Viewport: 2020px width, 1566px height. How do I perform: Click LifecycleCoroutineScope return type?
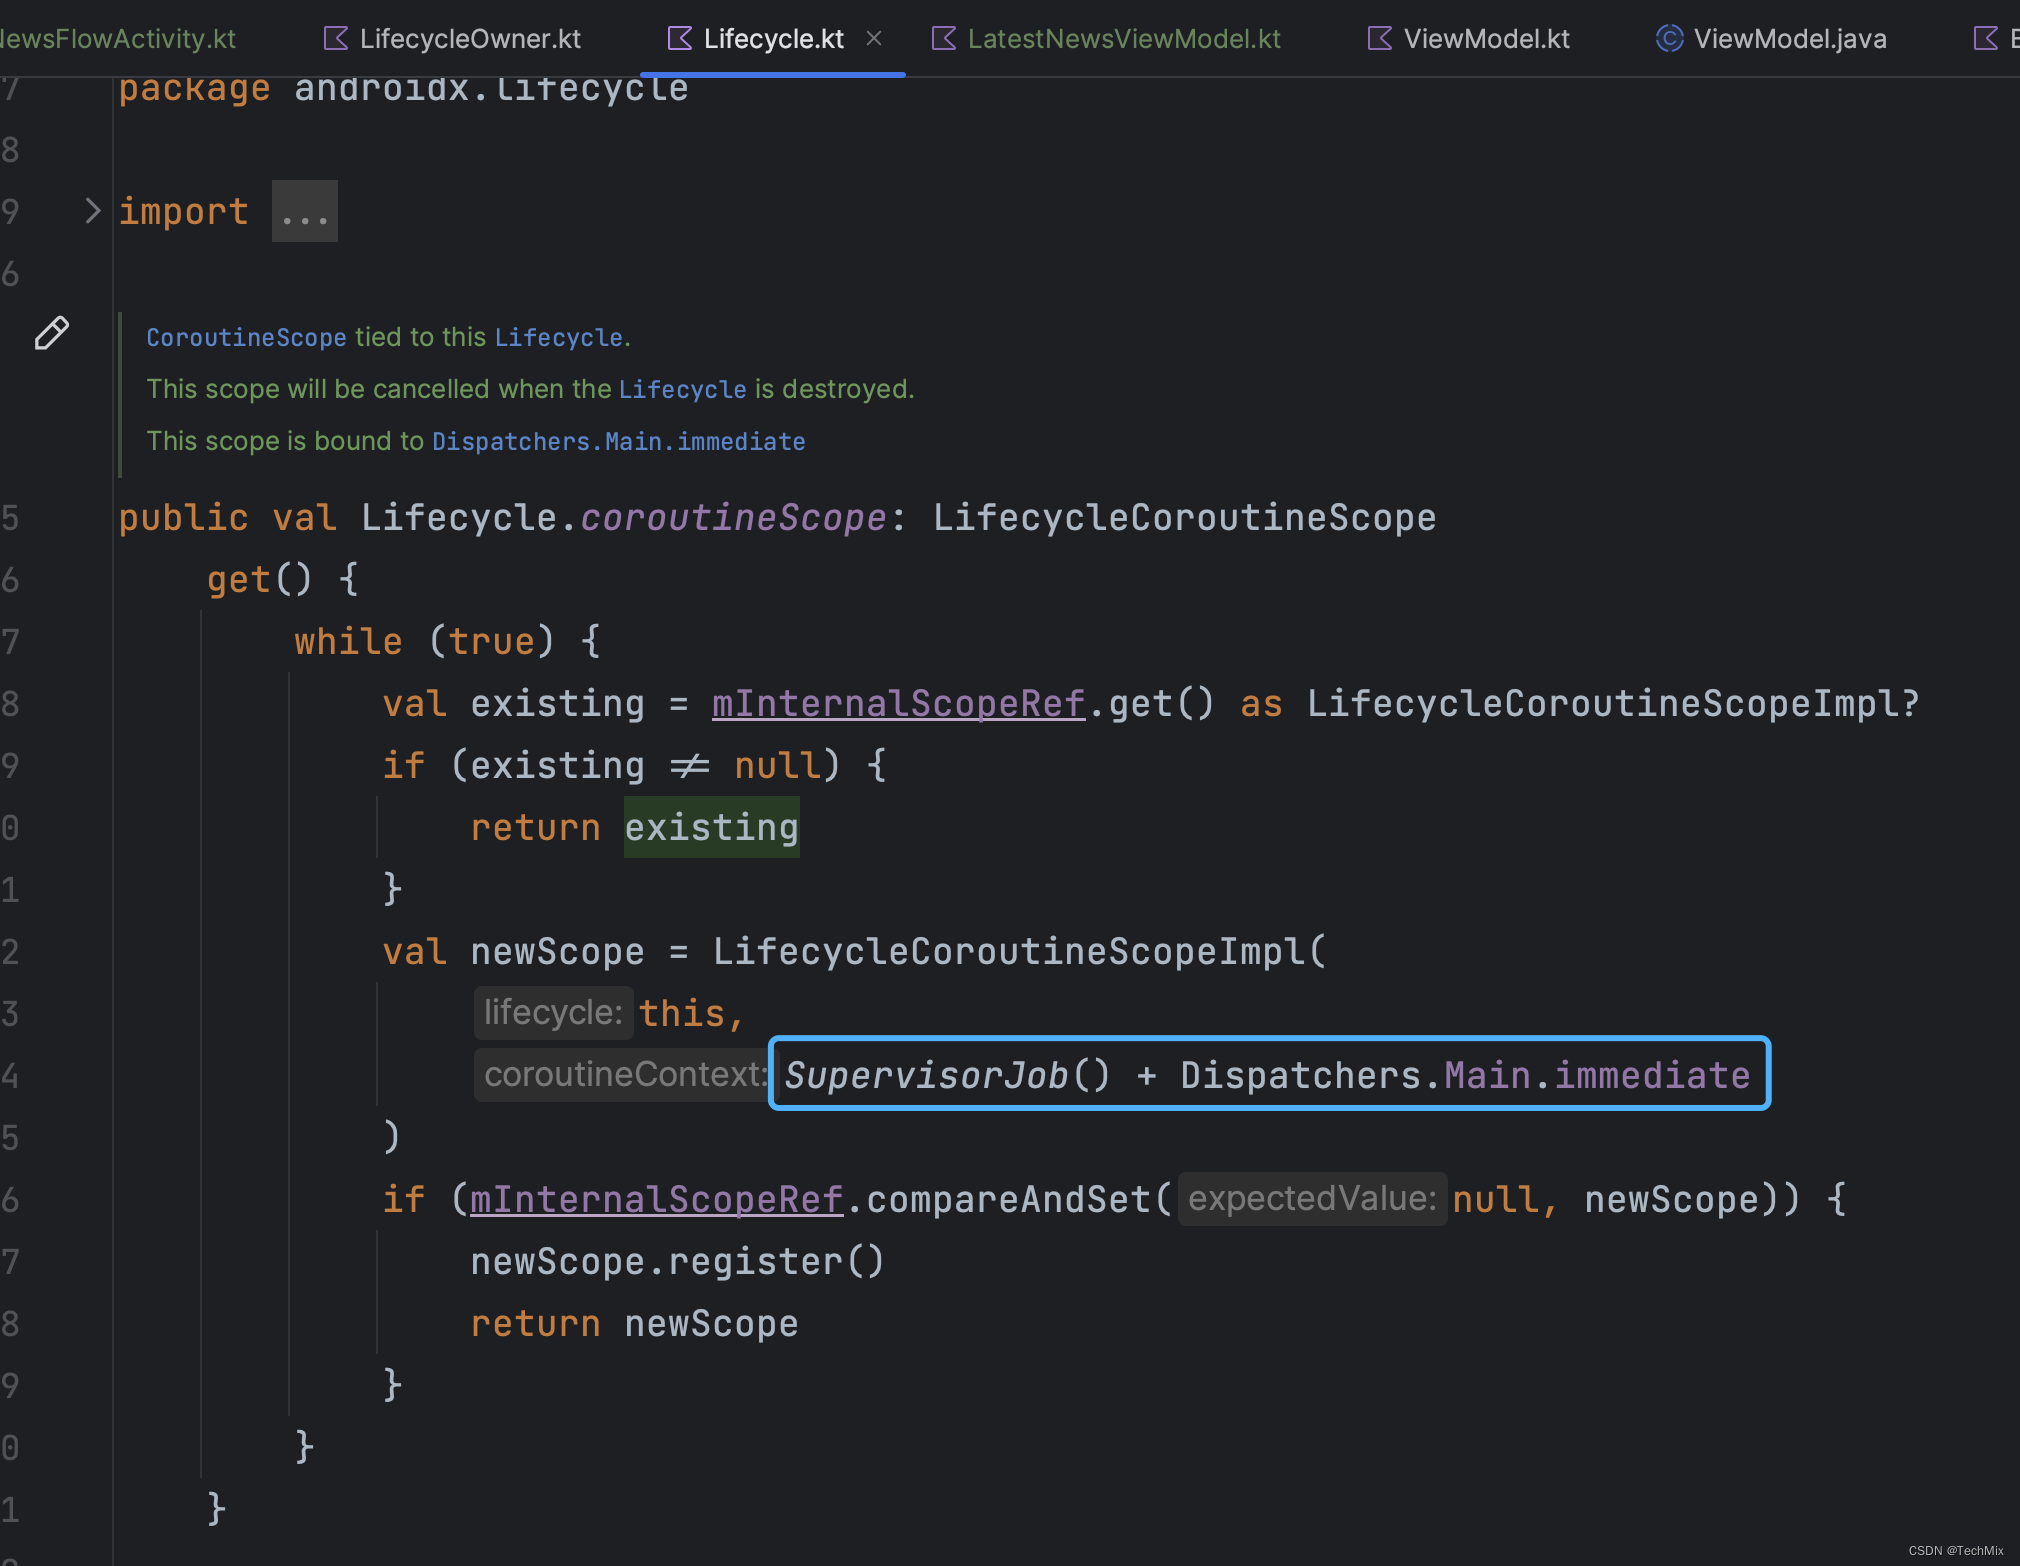point(1185,518)
